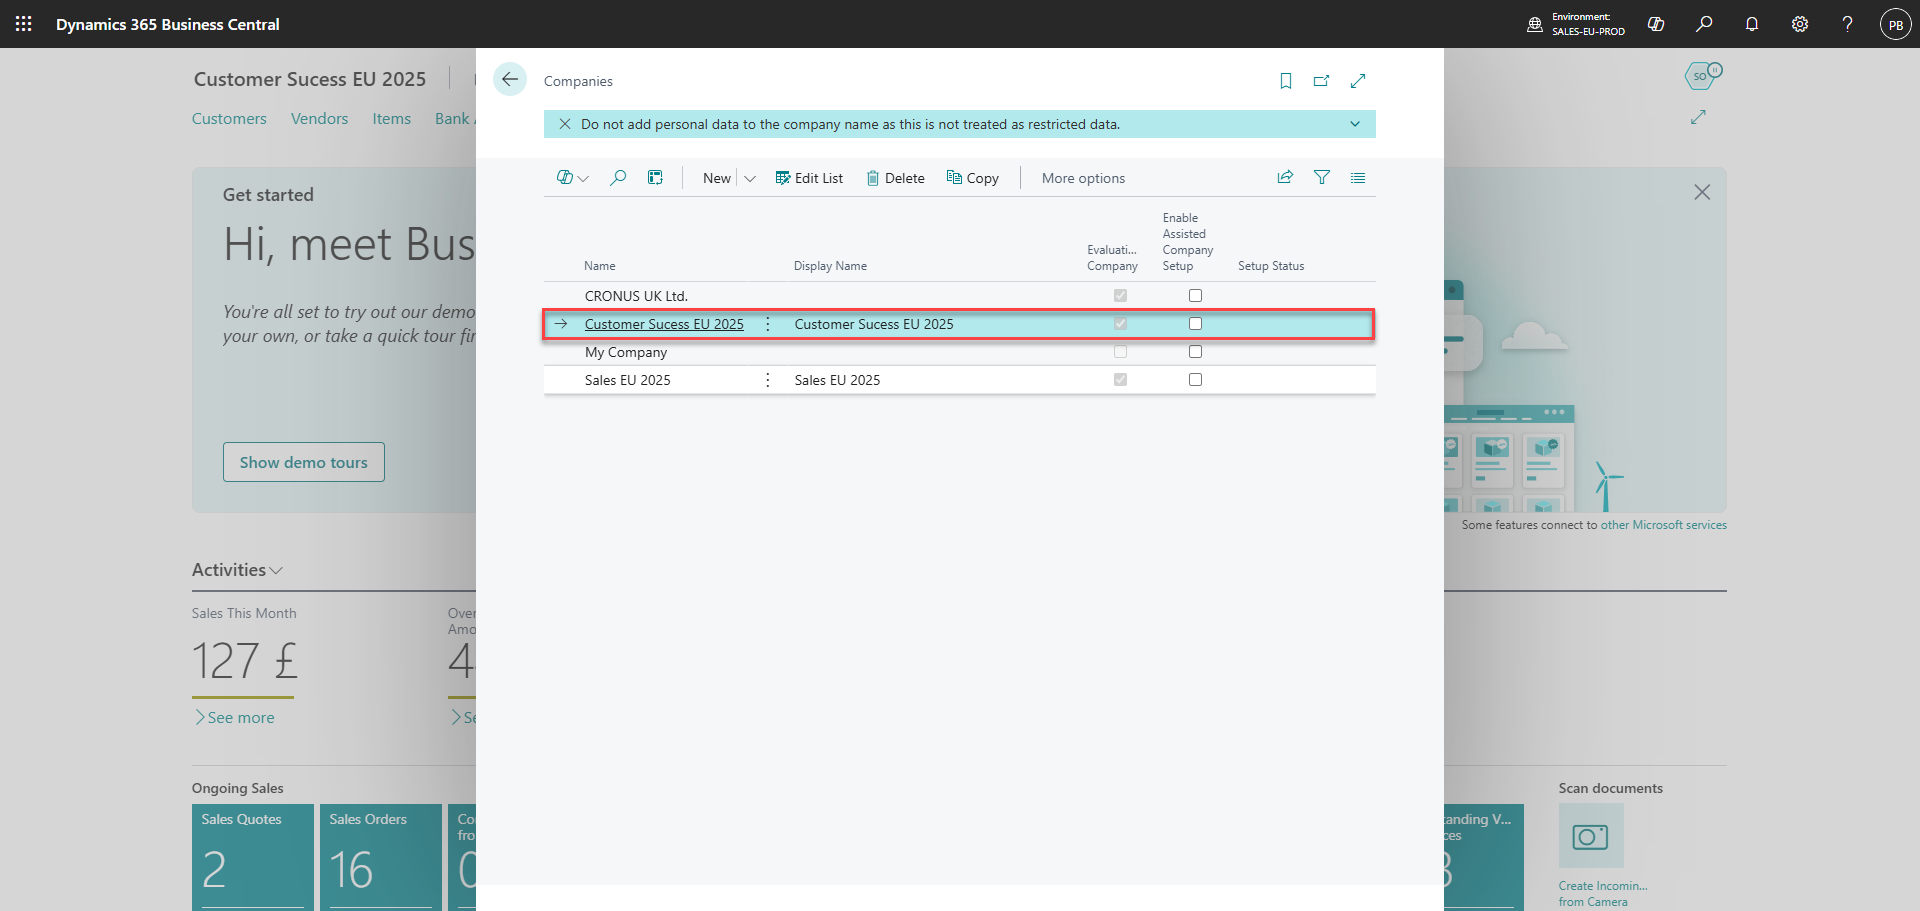Enable Assisted Setup for Customer Sucess EU 2025
This screenshot has width=1920, height=911.
point(1195,324)
